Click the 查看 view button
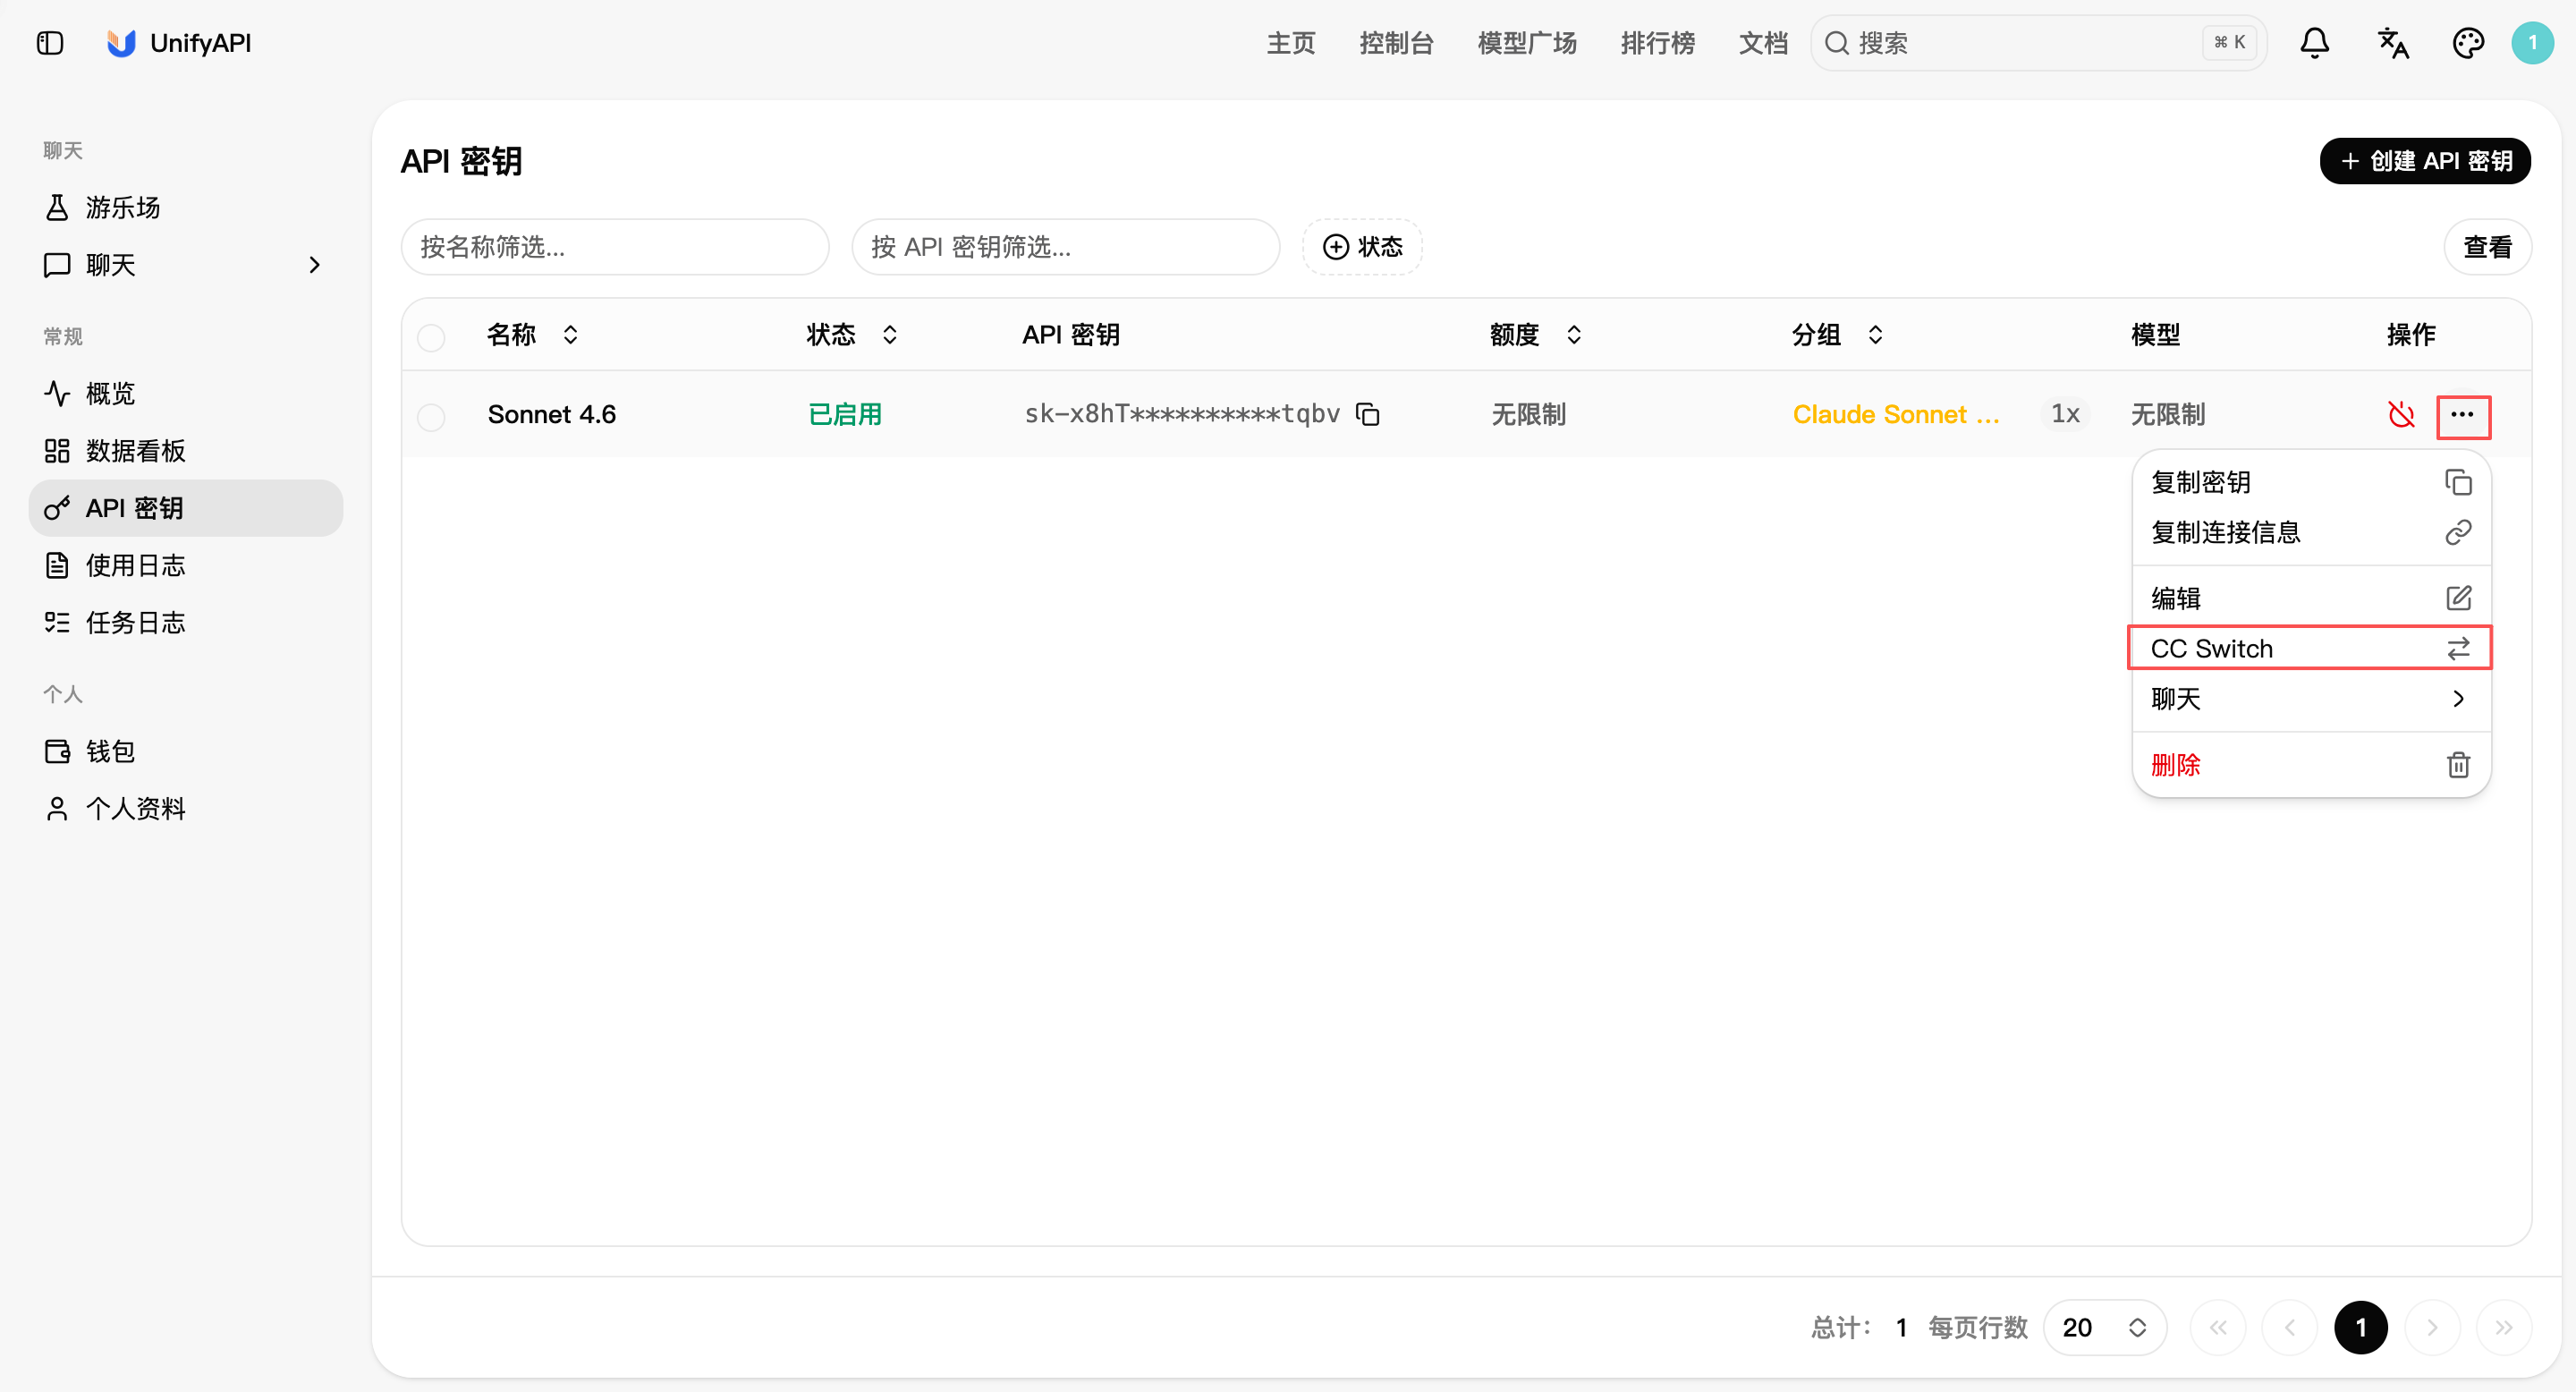2576x1392 pixels. (x=2487, y=247)
